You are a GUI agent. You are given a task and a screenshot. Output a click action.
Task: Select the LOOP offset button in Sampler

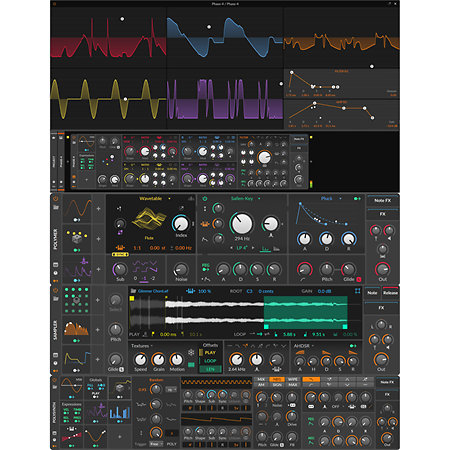click(210, 361)
